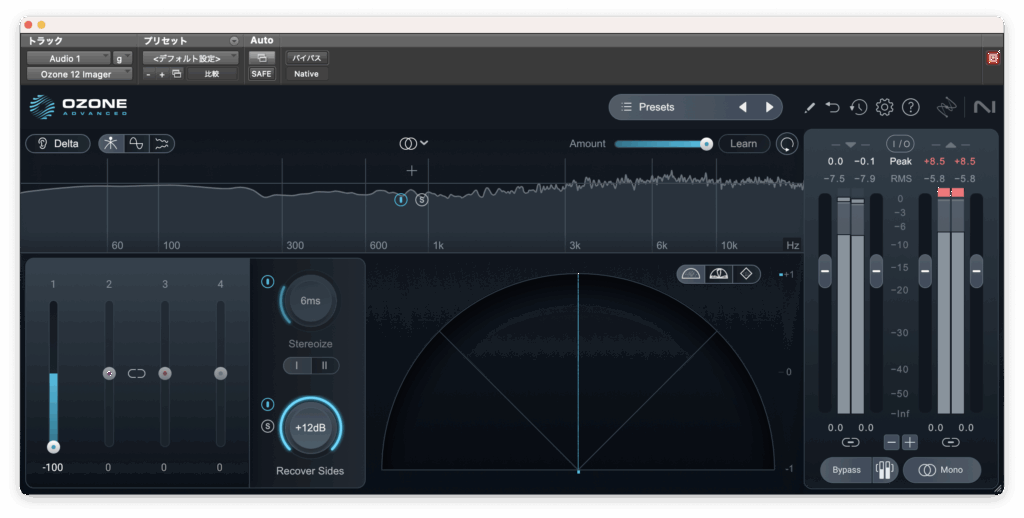The width and height of the screenshot is (1024, 518).
Task: Click the gain match icon beside Bypass
Action: coord(884,470)
